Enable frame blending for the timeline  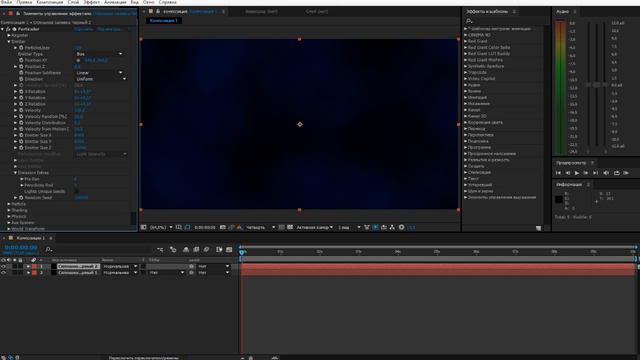pyautogui.click(x=196, y=249)
